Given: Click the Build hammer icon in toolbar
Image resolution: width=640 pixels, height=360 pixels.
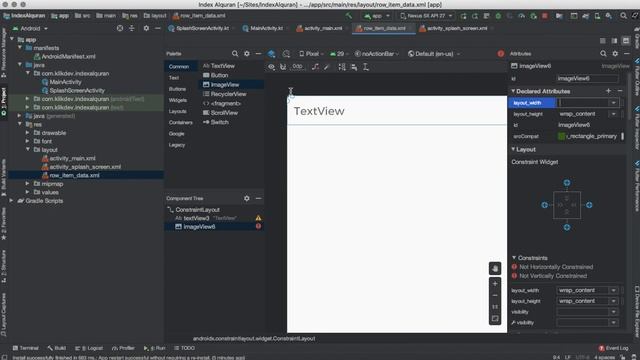Looking at the screenshot, I should coord(349,16).
